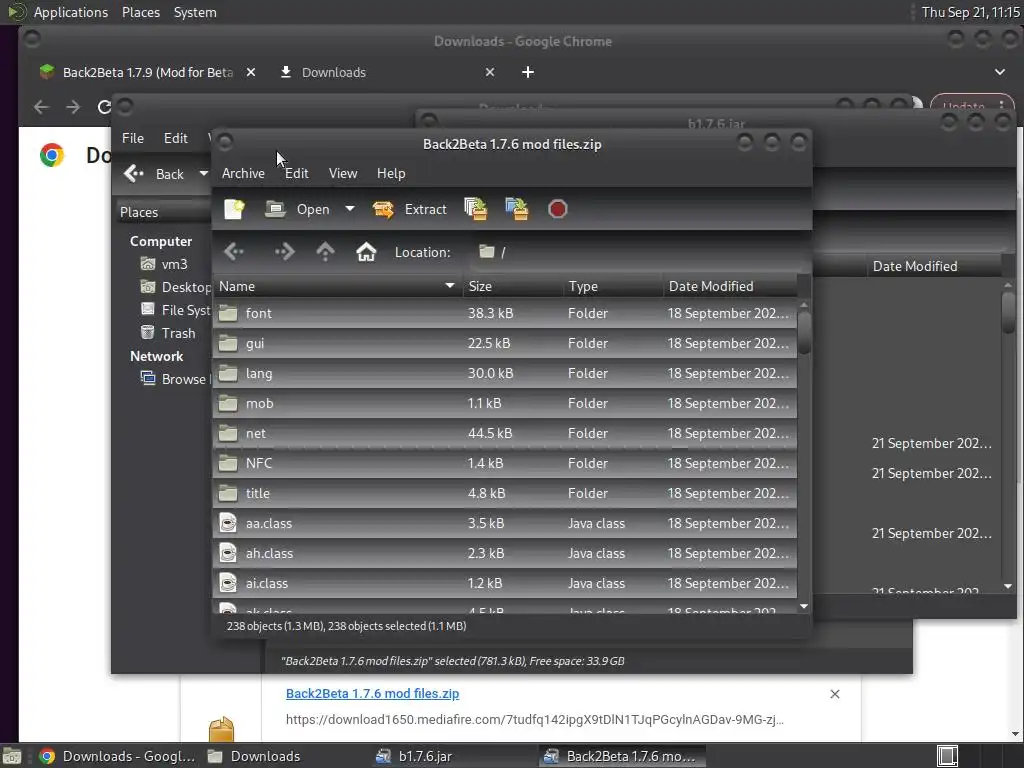1024x768 pixels.
Task: Sort by the Size column header
Action: (x=513, y=286)
